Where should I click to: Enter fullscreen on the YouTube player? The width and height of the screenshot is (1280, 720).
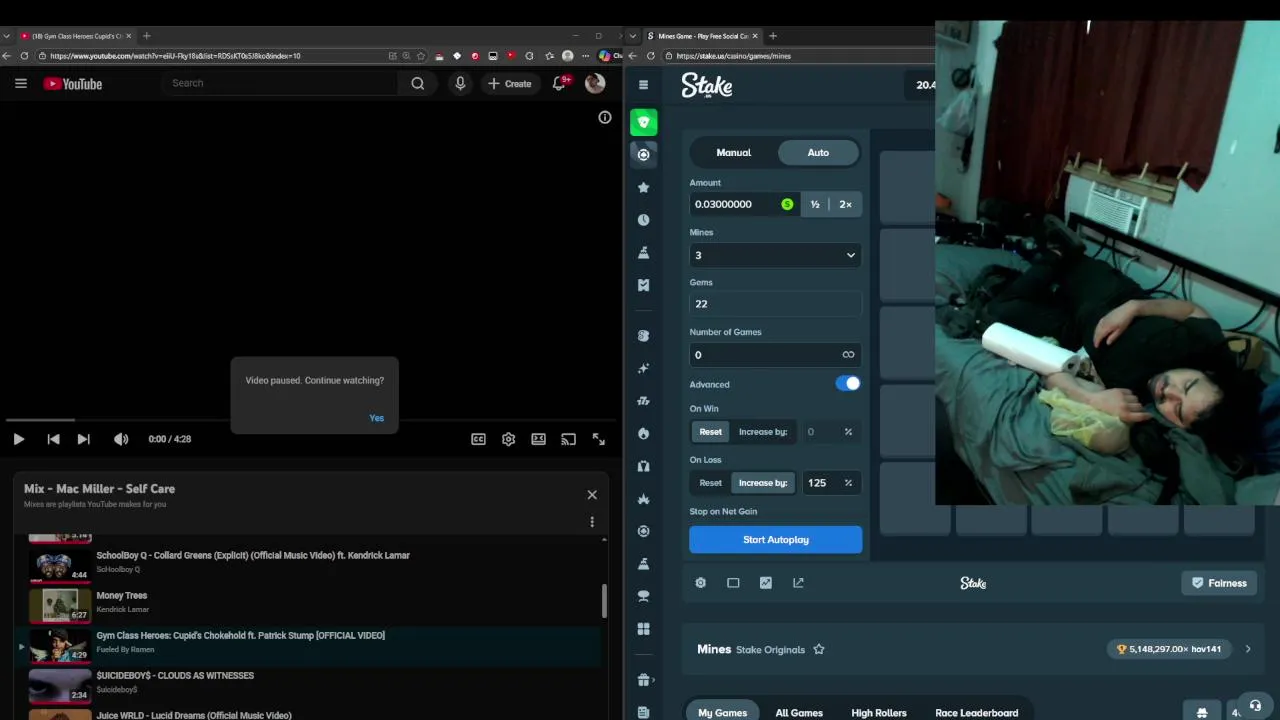click(x=598, y=439)
